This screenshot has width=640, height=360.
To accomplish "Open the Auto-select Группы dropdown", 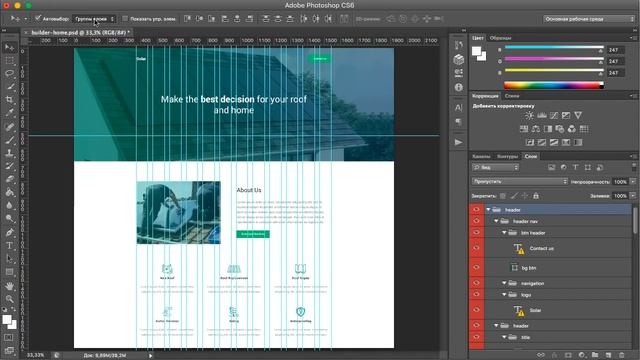I will 94,19.
